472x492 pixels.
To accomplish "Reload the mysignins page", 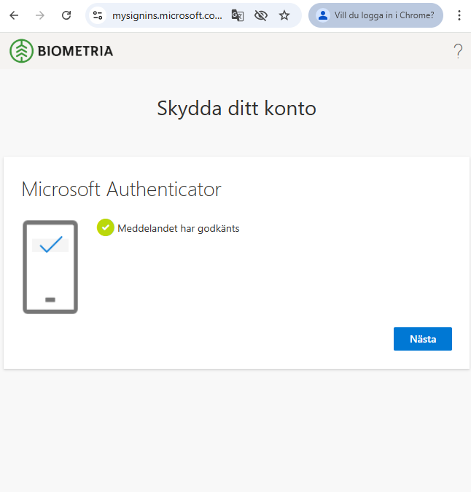I will coord(66,15).
